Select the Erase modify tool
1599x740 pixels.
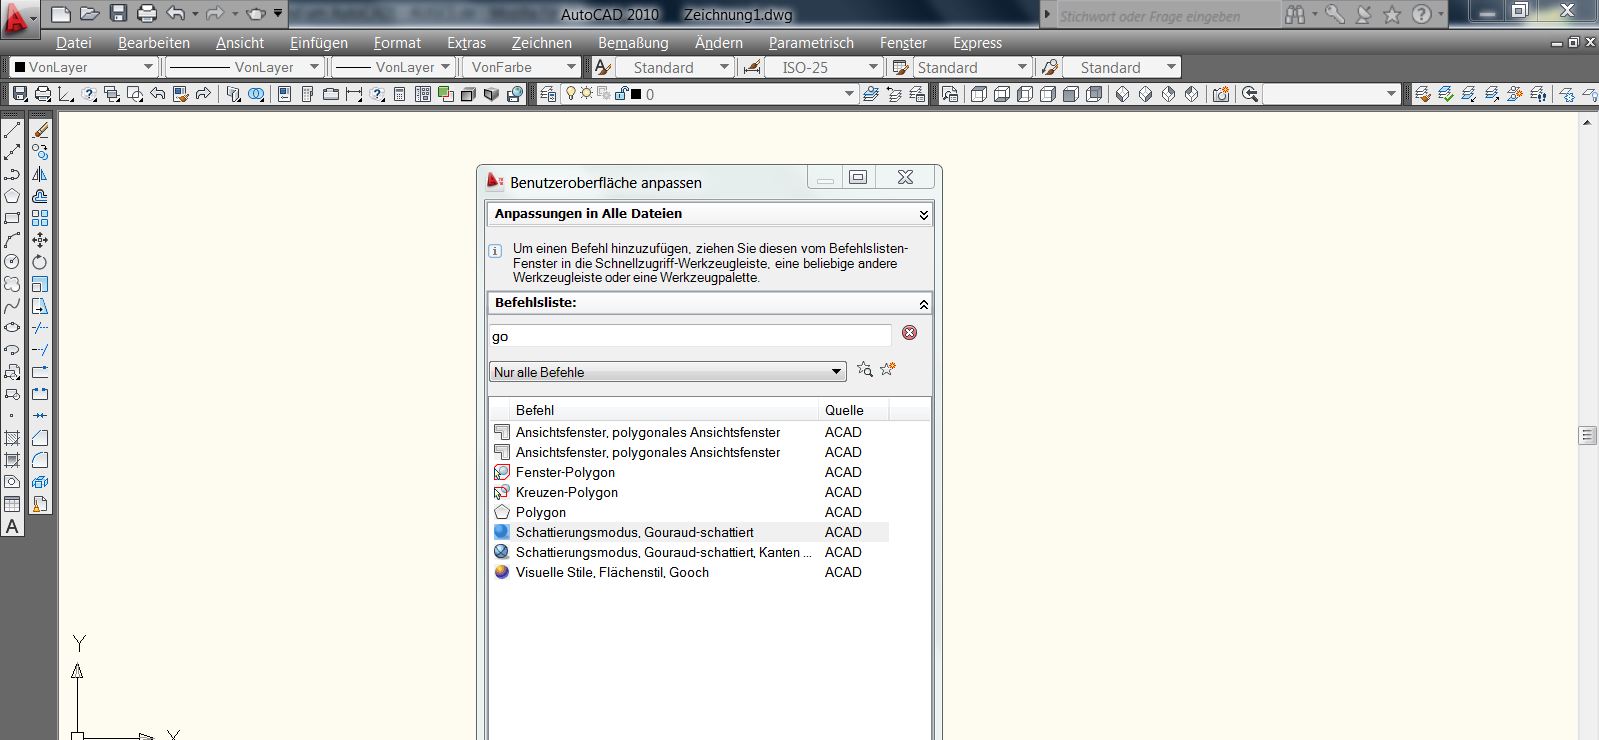(40, 130)
